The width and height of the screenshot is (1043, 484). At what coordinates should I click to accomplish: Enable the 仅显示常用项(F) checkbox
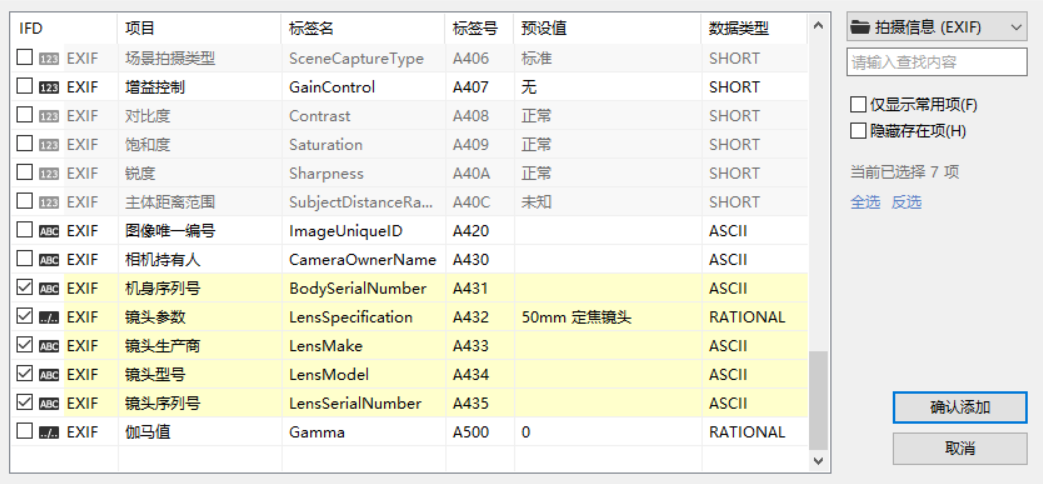click(x=858, y=104)
